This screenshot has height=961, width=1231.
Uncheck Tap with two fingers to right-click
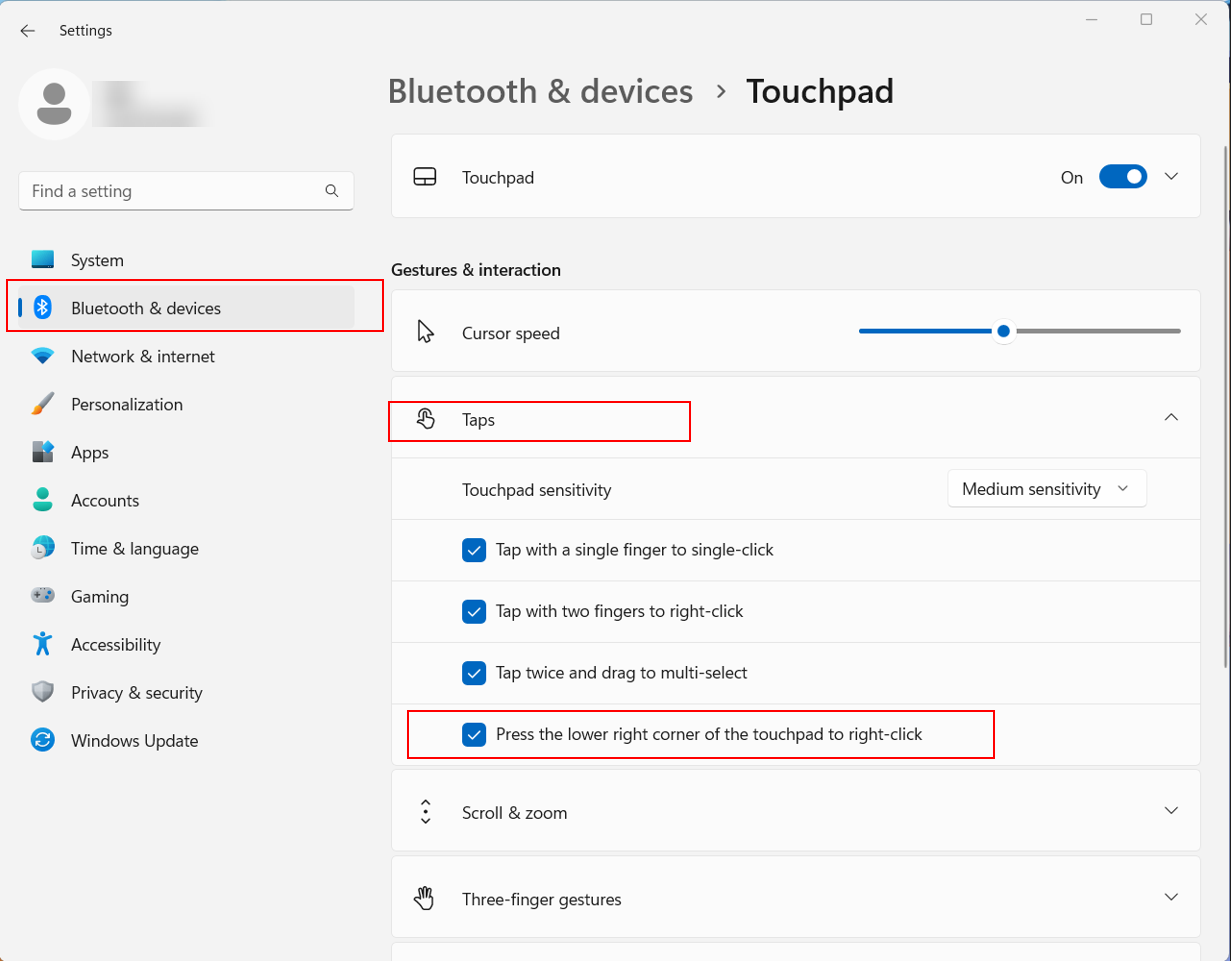point(474,611)
